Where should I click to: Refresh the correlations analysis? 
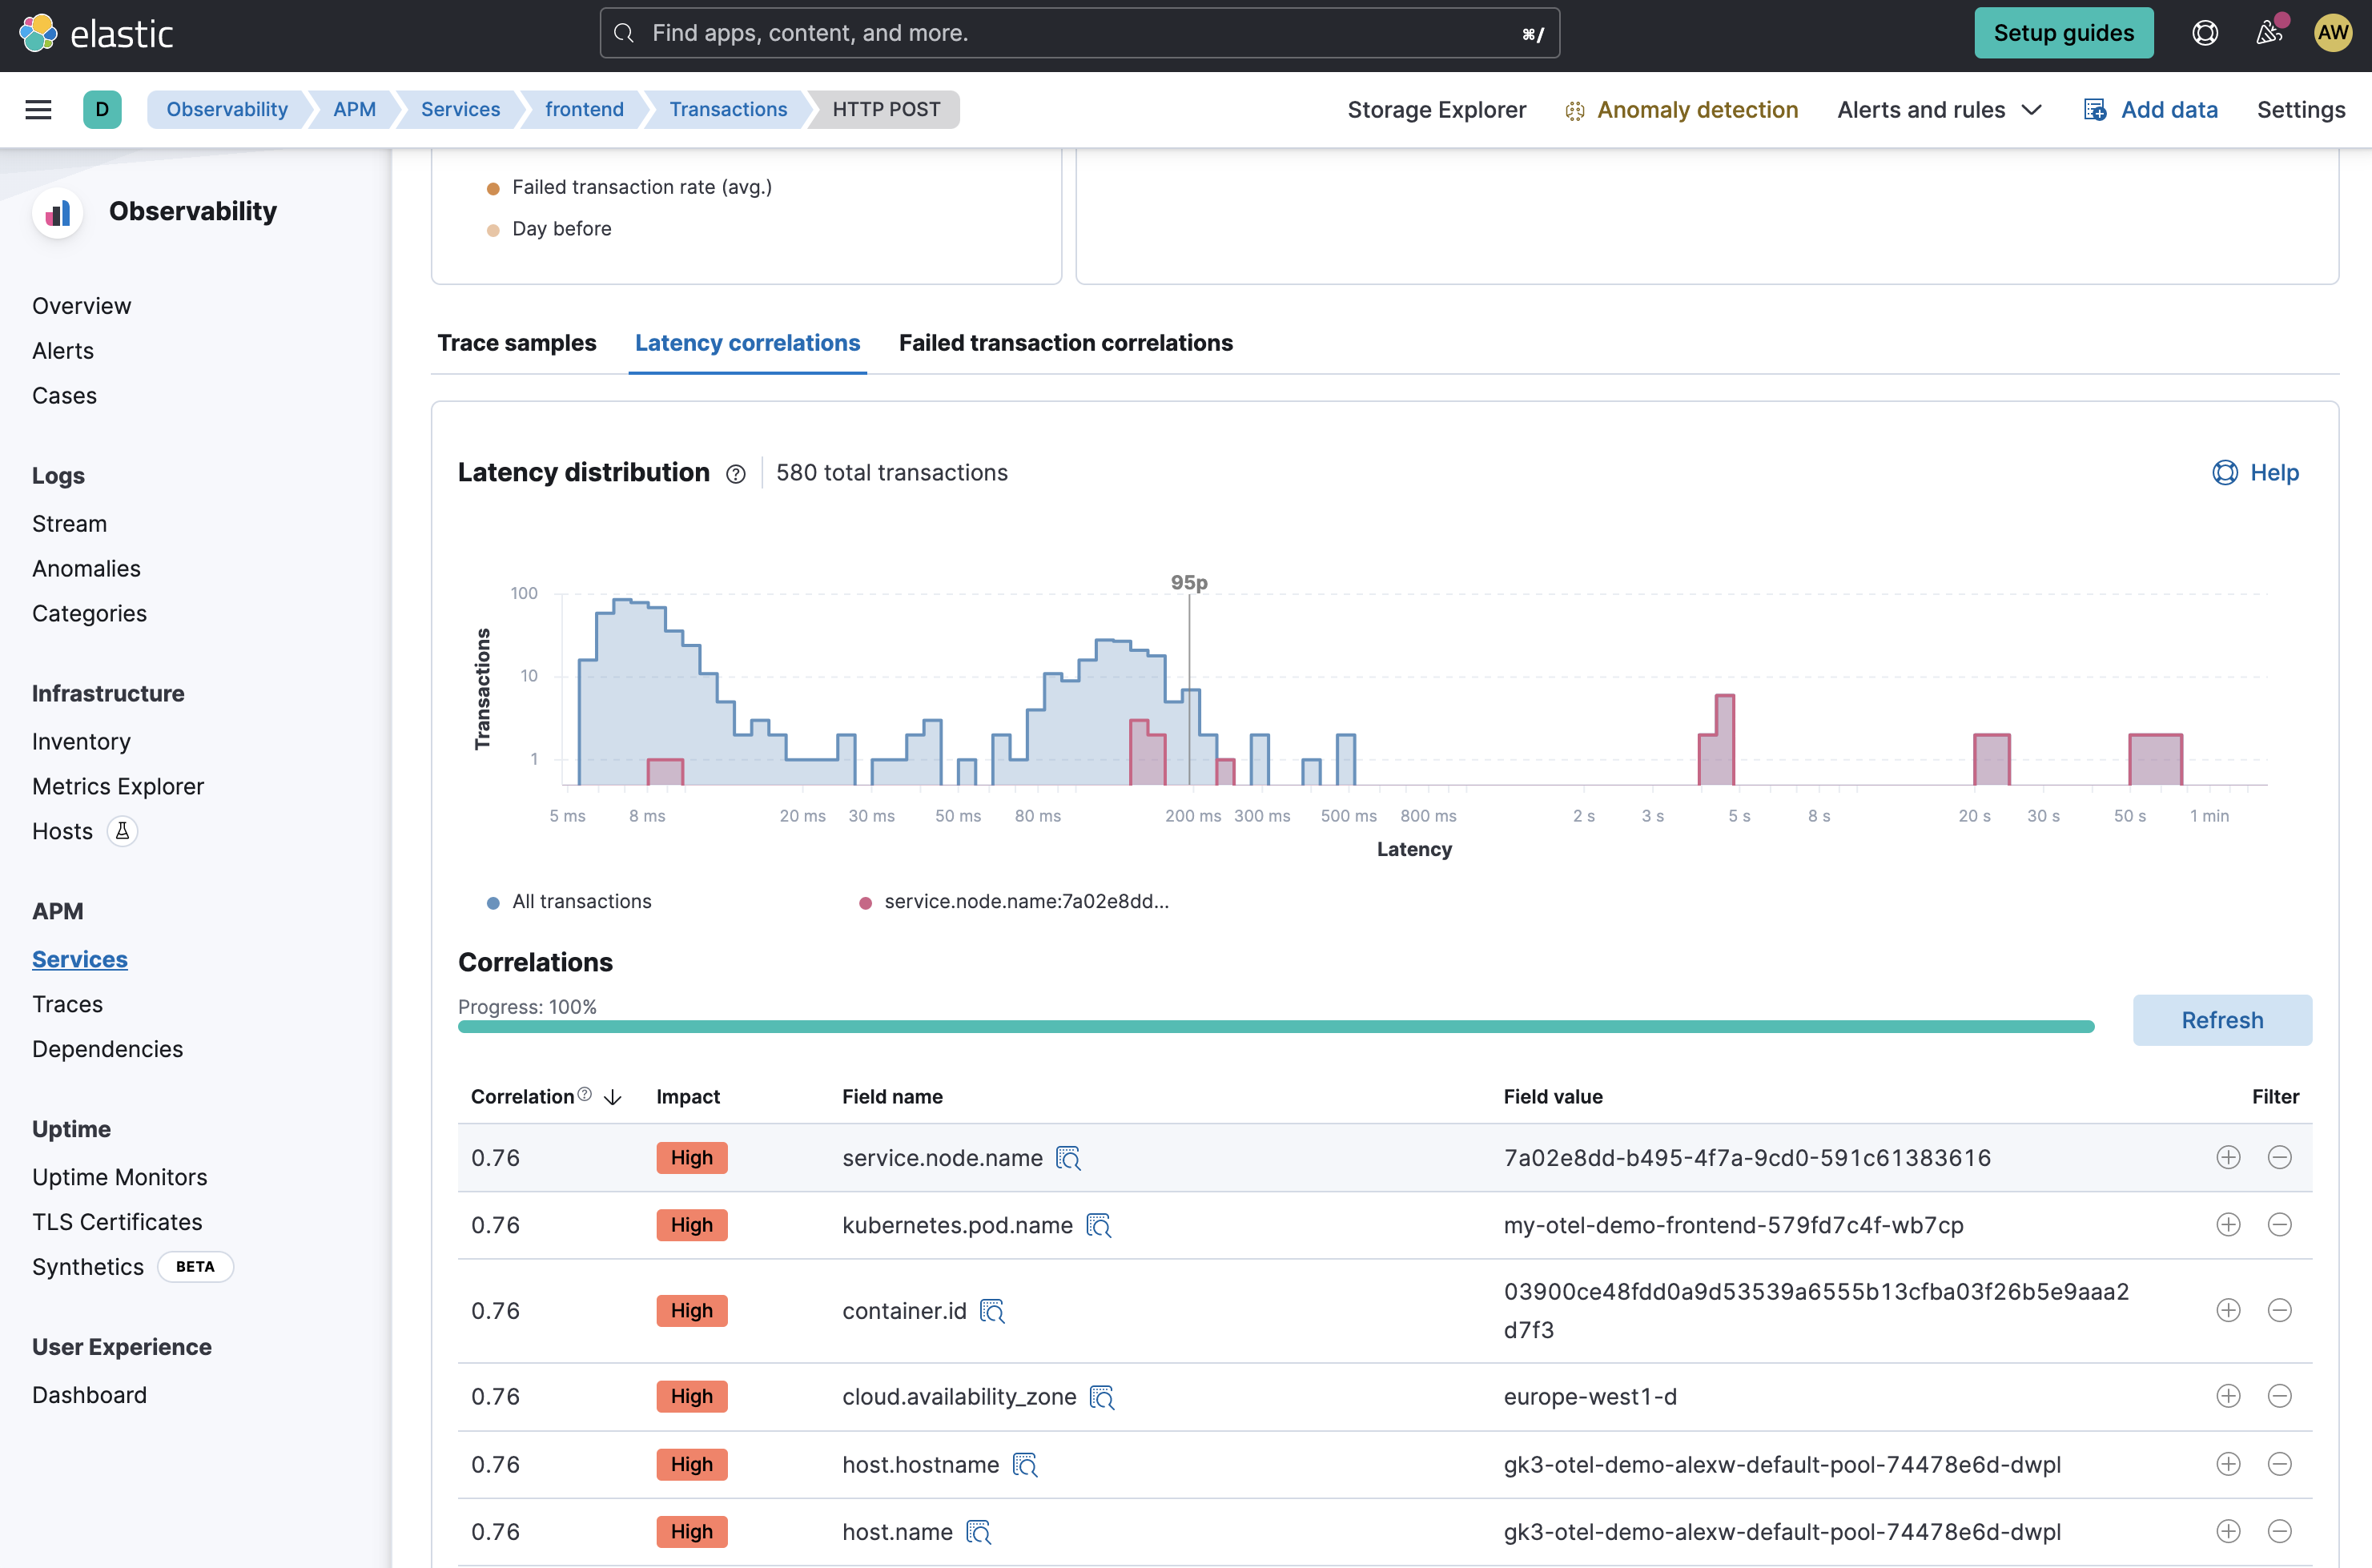tap(2222, 1020)
